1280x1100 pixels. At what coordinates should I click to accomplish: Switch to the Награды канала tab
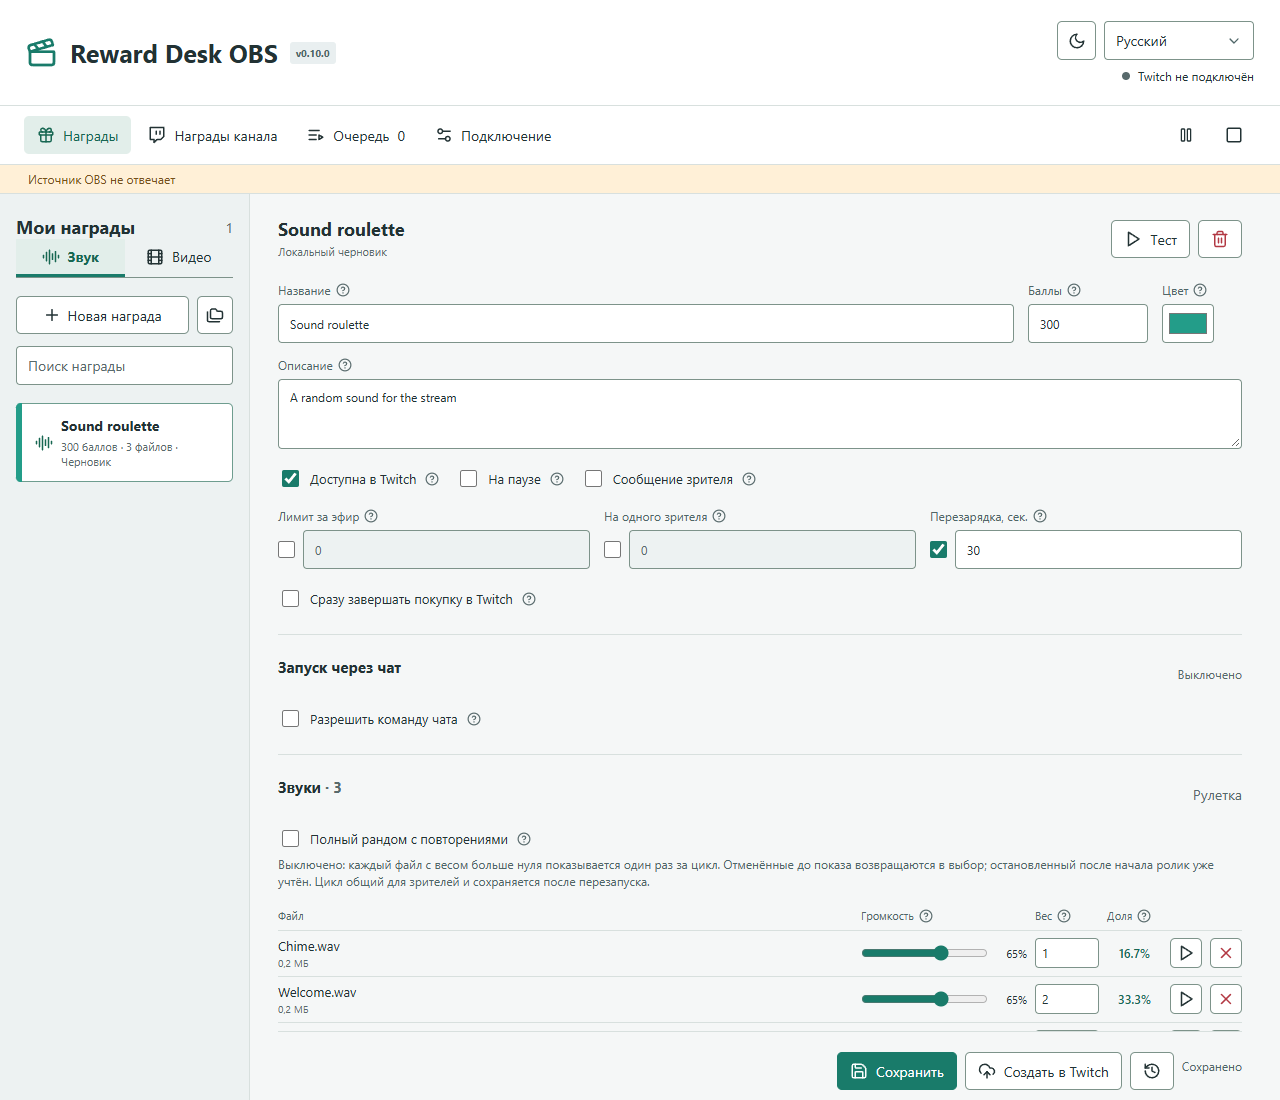click(x=213, y=135)
